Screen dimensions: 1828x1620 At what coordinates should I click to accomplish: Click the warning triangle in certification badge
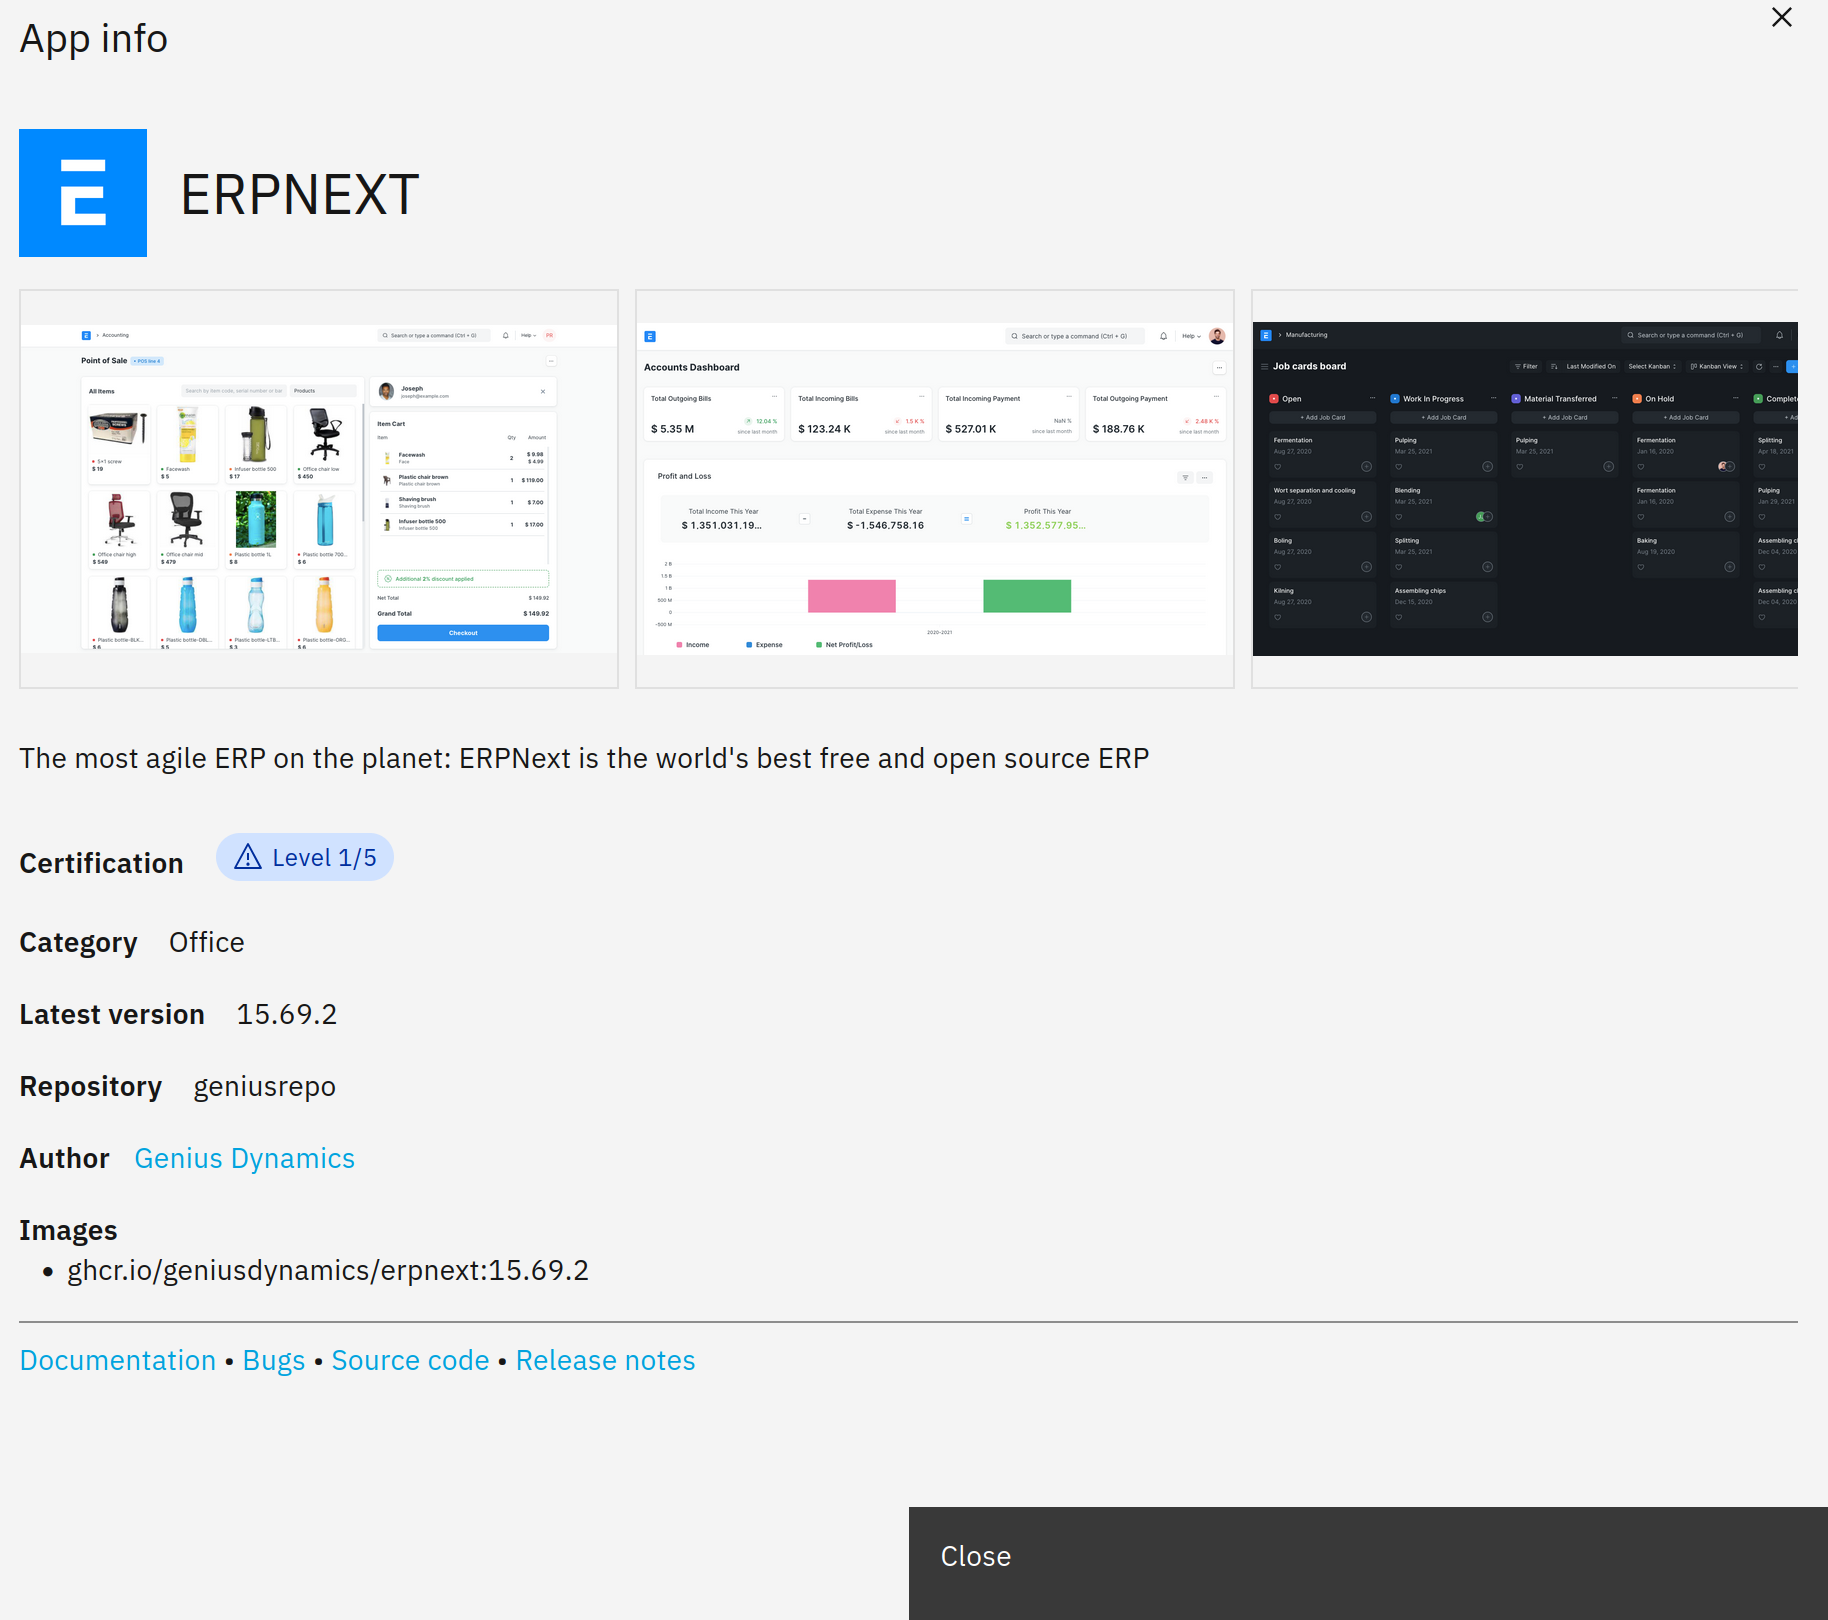[x=247, y=858]
